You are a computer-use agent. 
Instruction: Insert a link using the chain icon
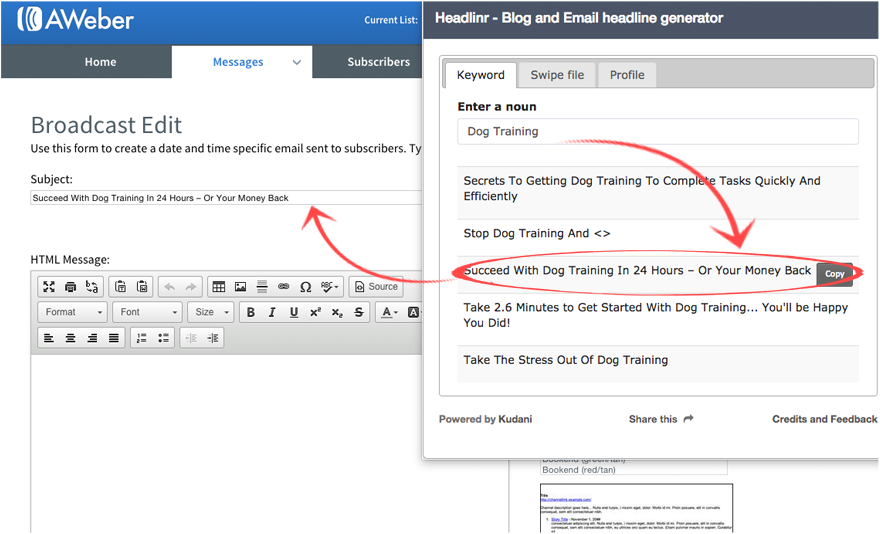click(283, 286)
